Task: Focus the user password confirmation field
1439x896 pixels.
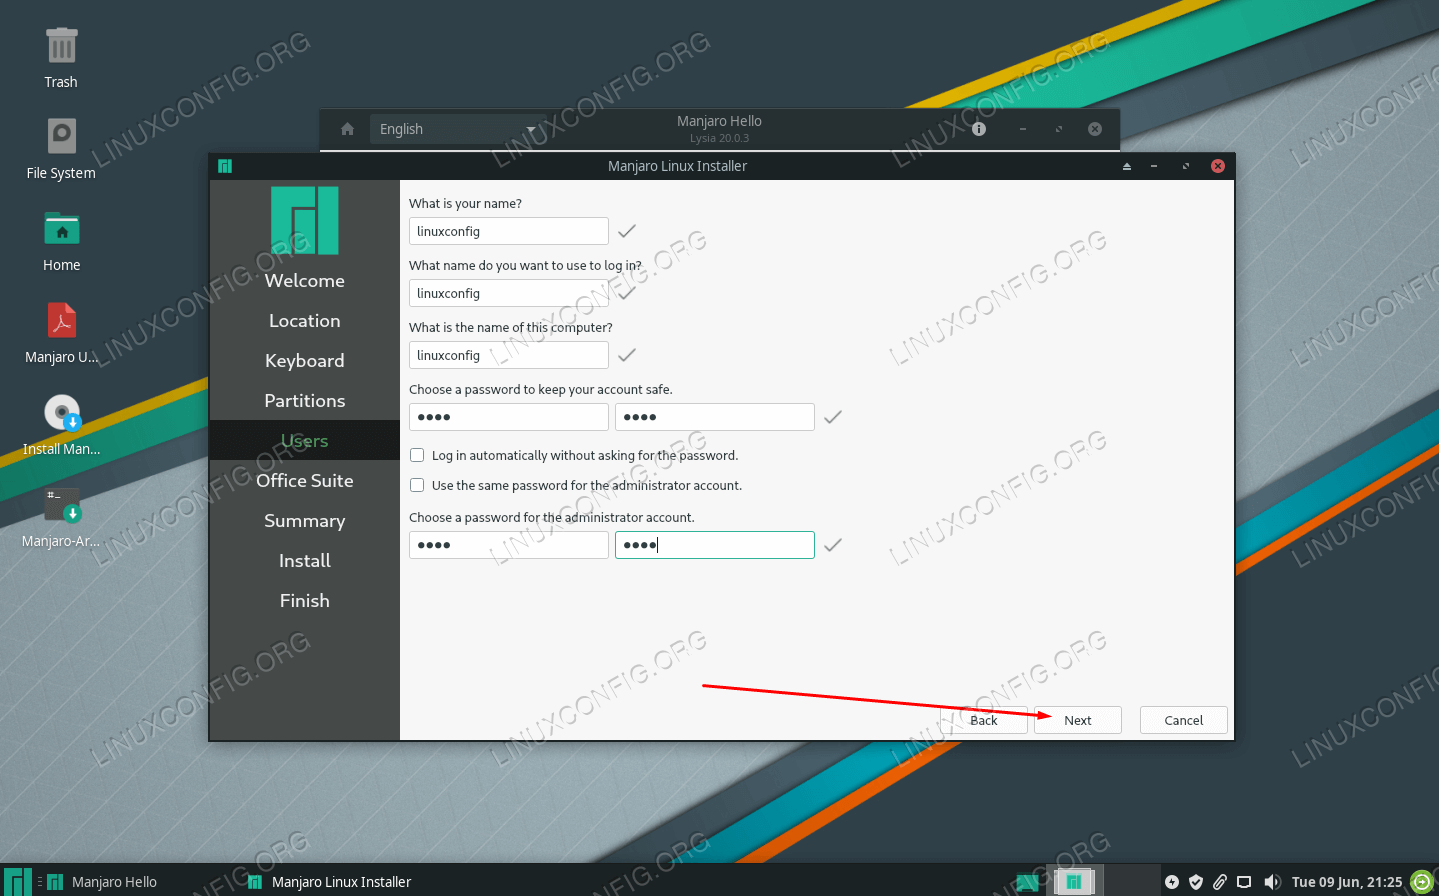Action: [x=715, y=417]
